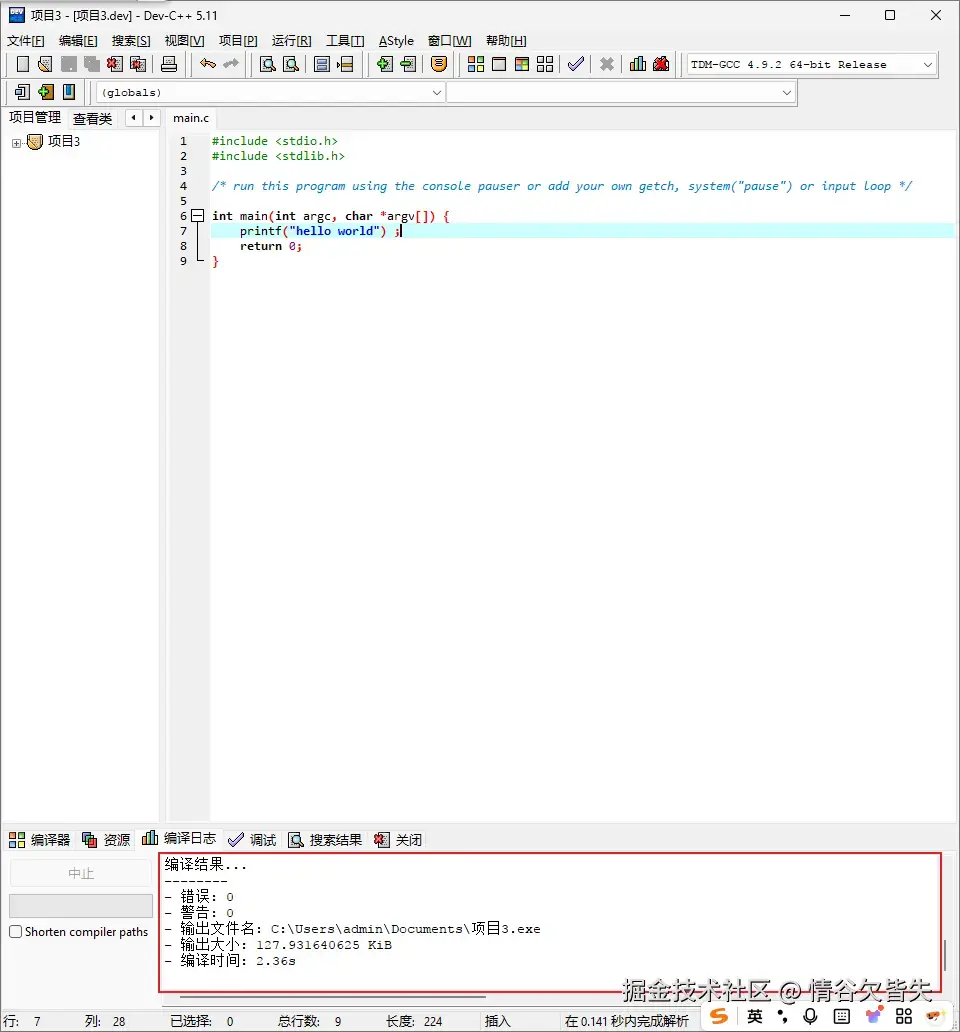Click the Open file toolbar icon
The image size is (960, 1032).
[x=45, y=64]
